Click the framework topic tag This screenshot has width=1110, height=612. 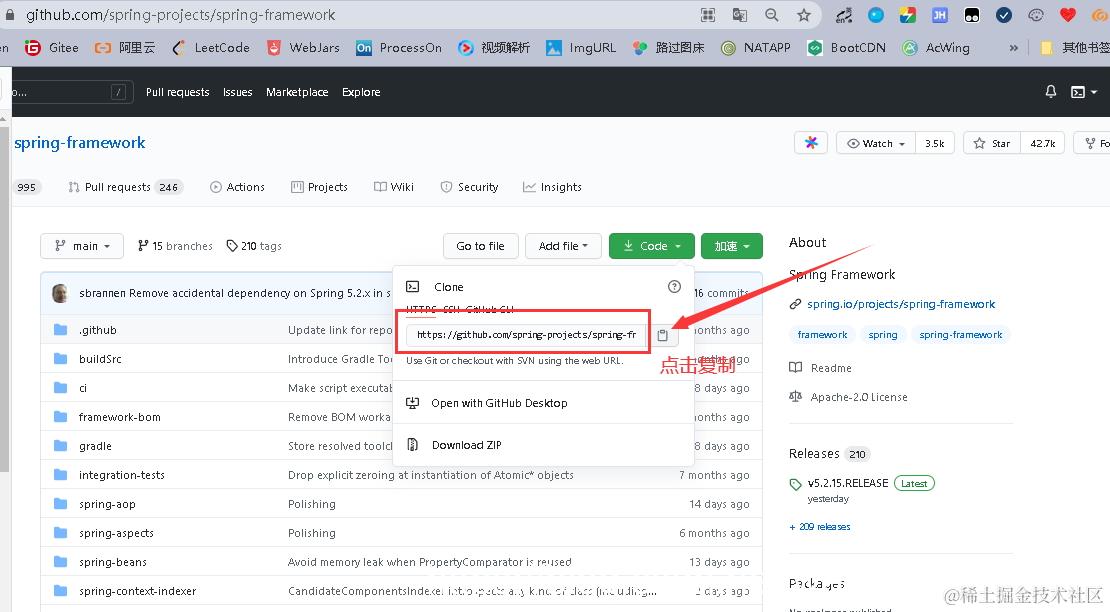coord(822,335)
